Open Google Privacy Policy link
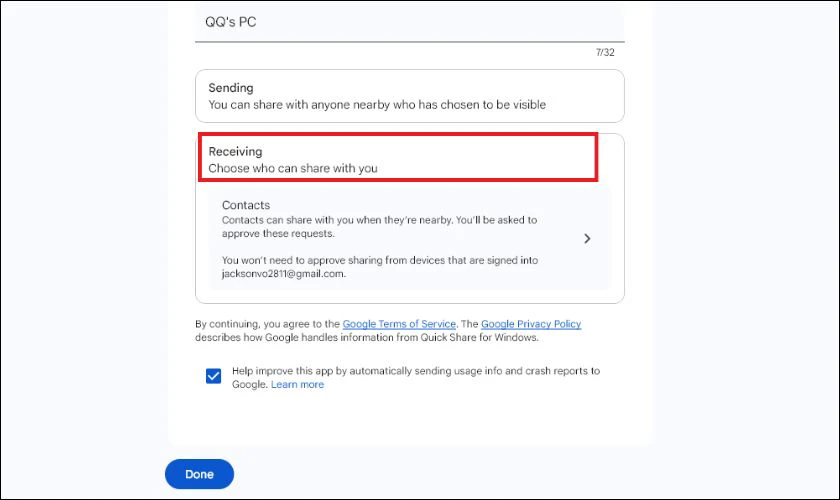Screen dimensions: 840x500 pyautogui.click(x=531, y=324)
